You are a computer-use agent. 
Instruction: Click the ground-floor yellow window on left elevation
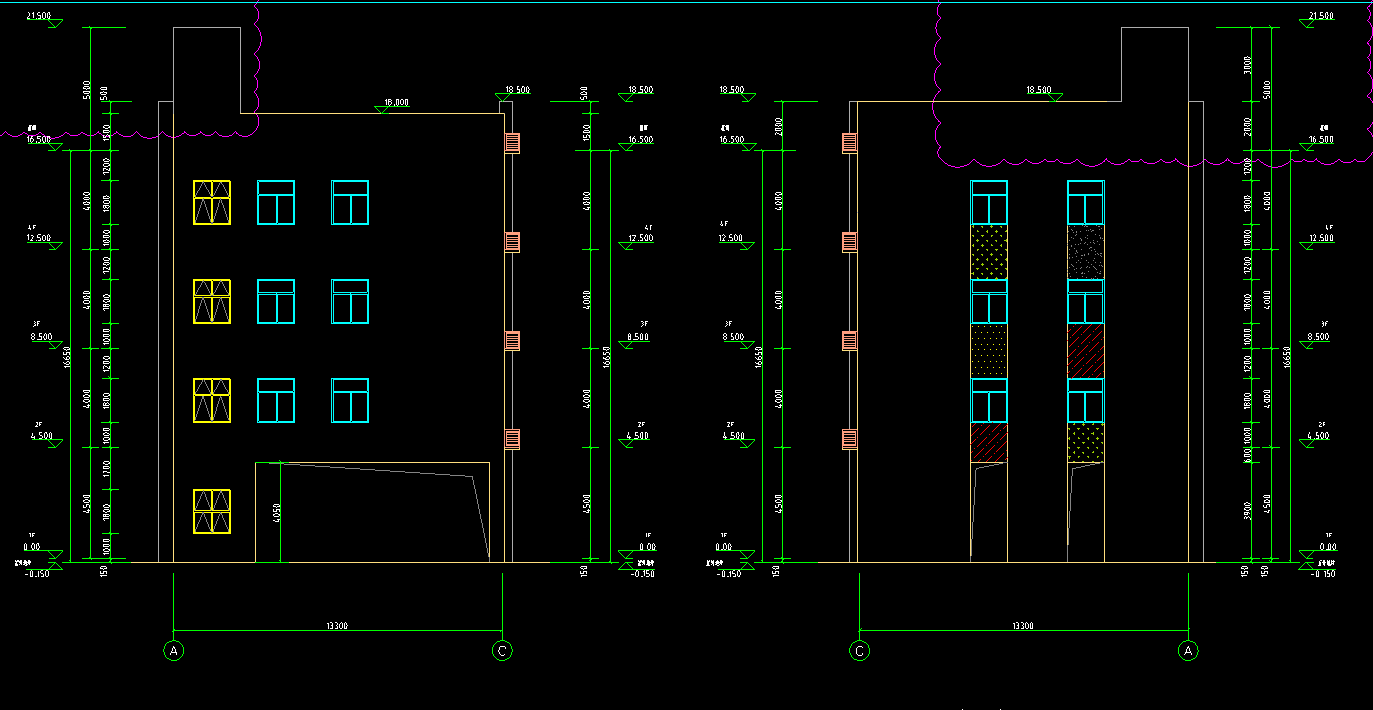point(212,511)
